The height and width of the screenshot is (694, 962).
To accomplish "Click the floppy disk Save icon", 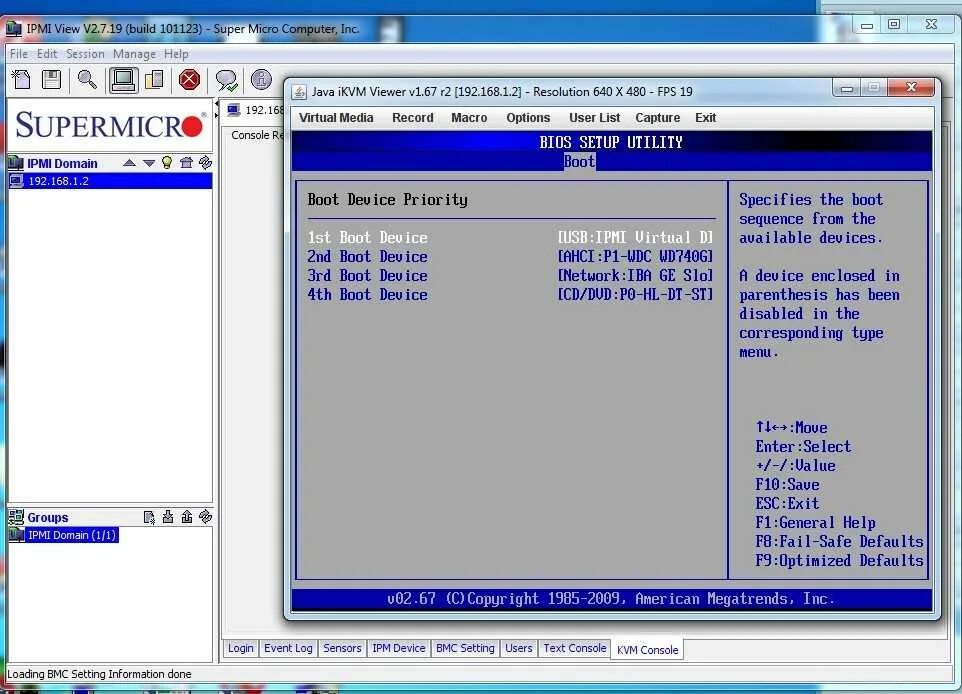I will [51, 80].
